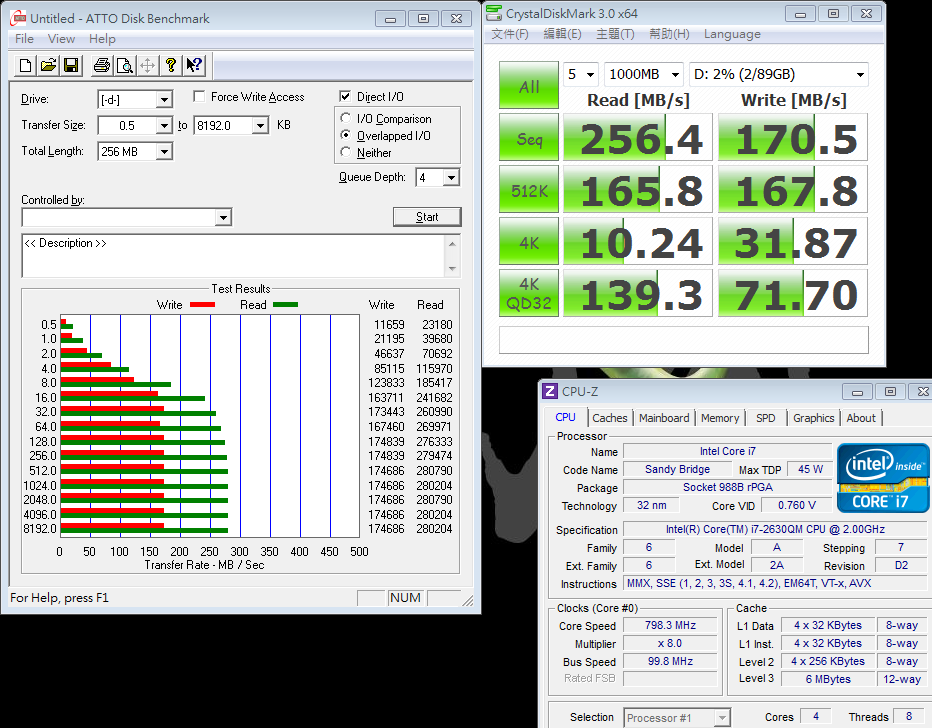Open 文件(F) menu in CrystalDiskMark

510,34
